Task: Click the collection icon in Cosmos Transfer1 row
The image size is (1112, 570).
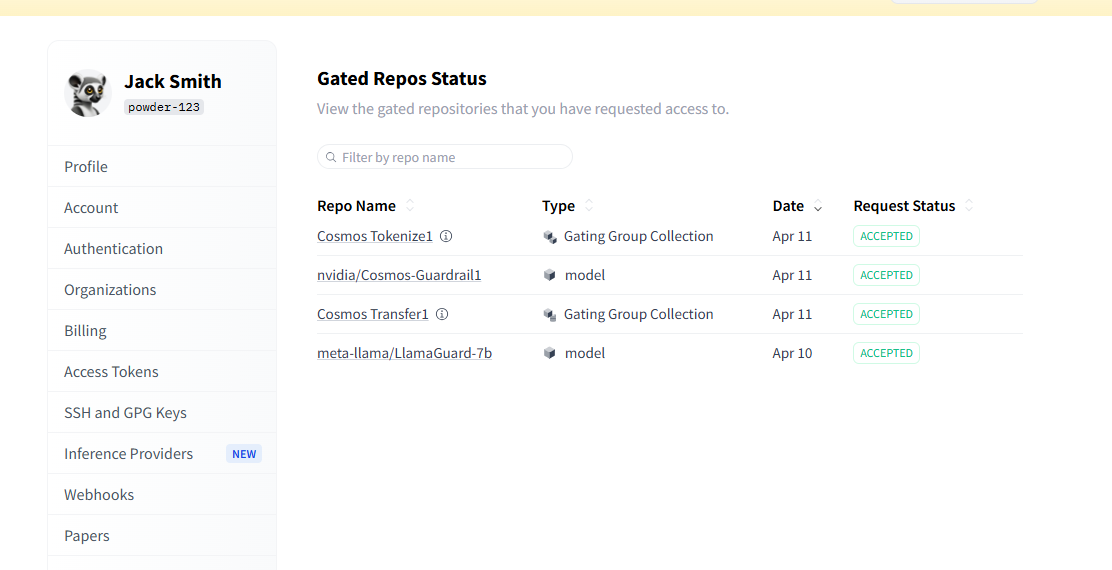Action: [550, 315]
